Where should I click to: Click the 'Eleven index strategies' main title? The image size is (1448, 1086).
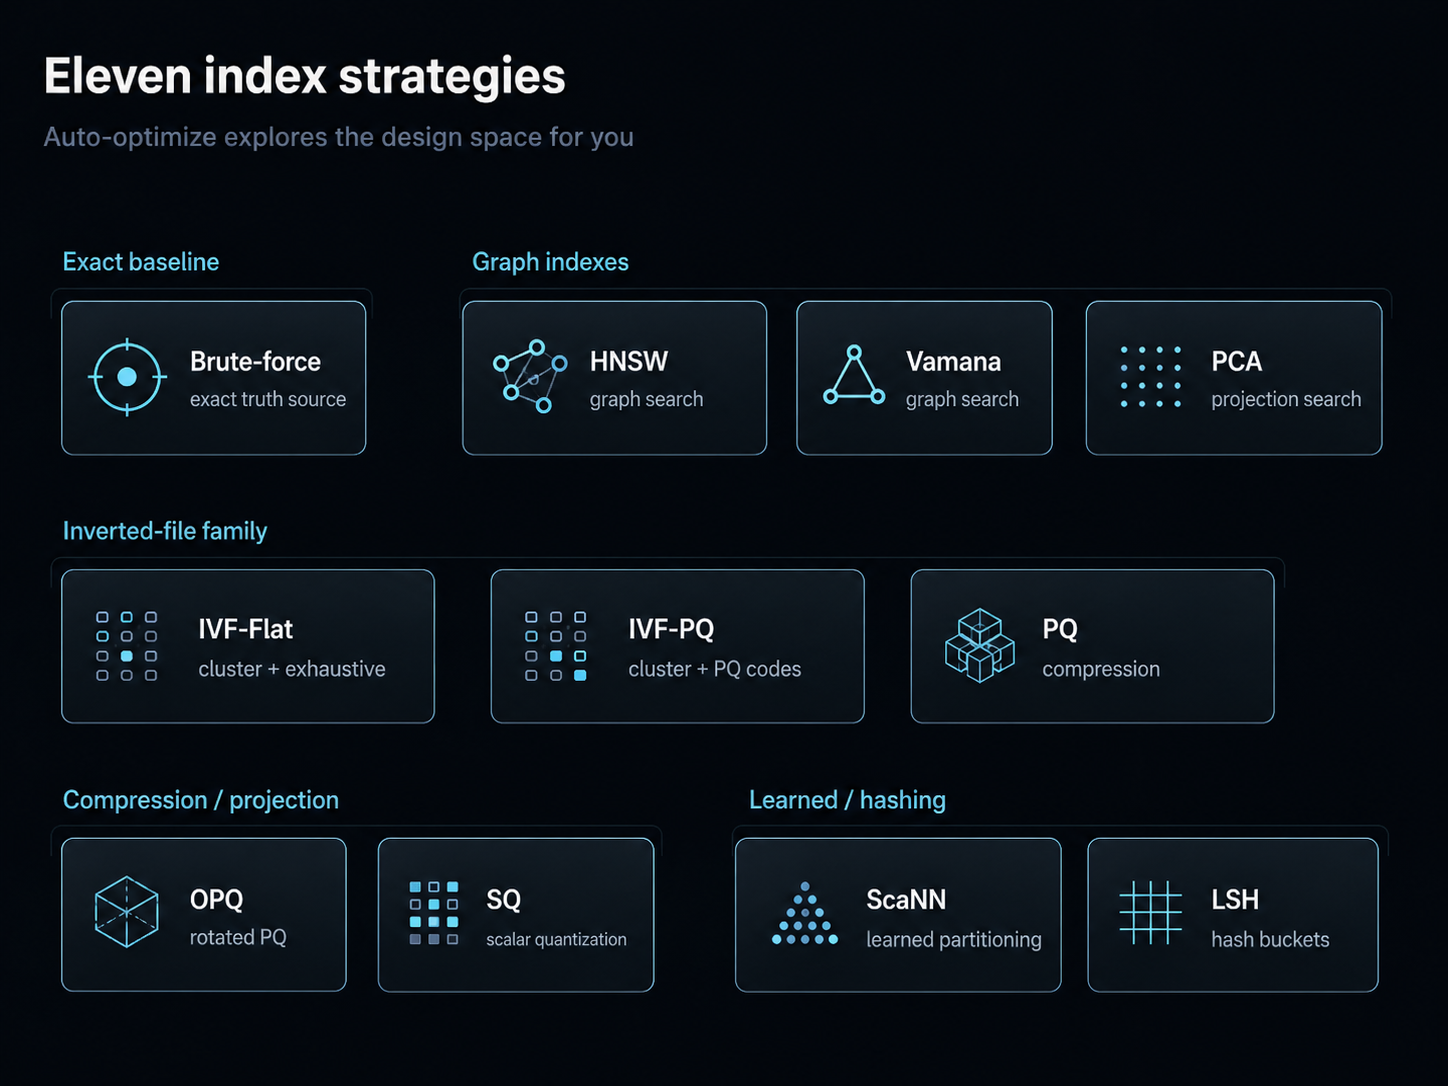tap(305, 76)
